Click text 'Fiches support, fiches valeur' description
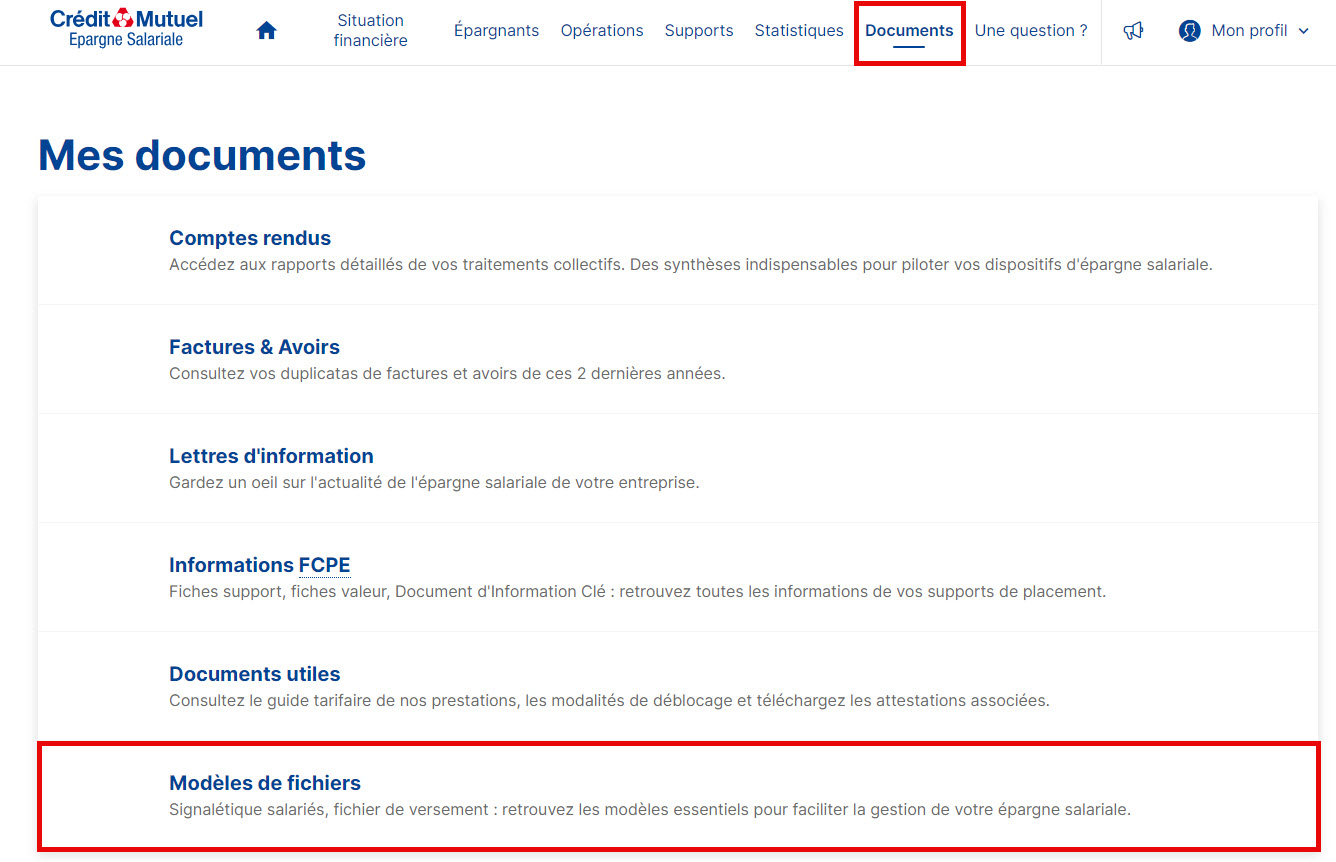 coord(638,592)
